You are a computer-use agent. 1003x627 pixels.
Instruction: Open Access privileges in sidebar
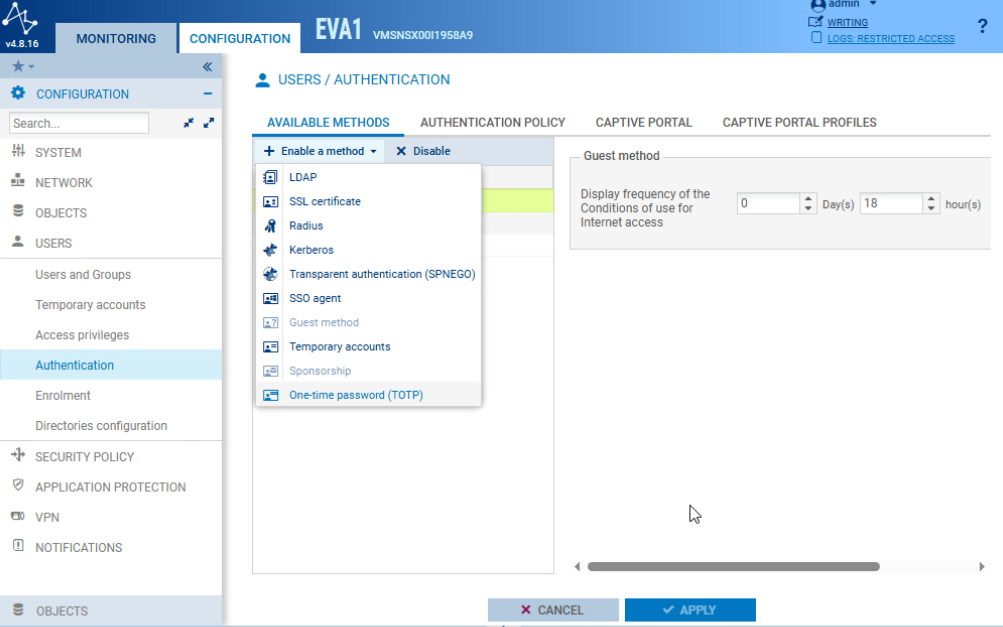[x=82, y=335]
